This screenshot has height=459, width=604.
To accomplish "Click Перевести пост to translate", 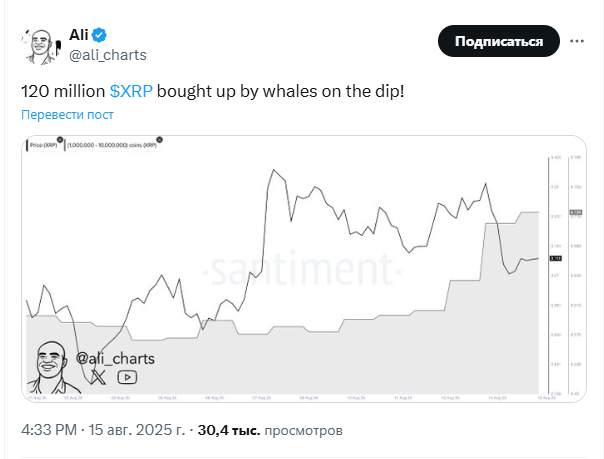I will coord(68,114).
